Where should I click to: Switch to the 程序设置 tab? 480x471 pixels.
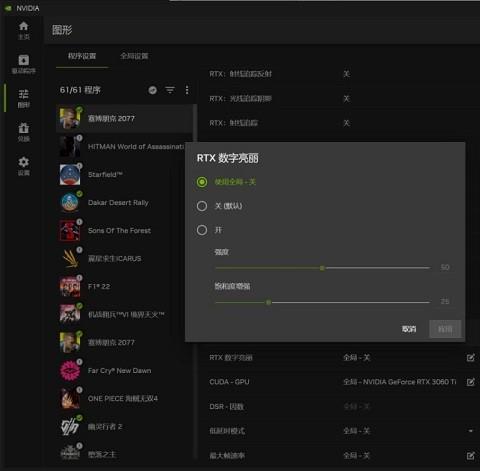pyautogui.click(x=82, y=56)
